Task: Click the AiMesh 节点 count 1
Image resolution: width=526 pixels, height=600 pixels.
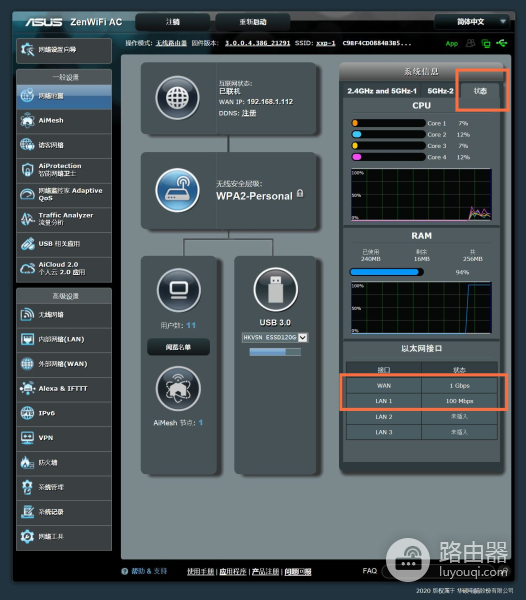Action: [201, 423]
